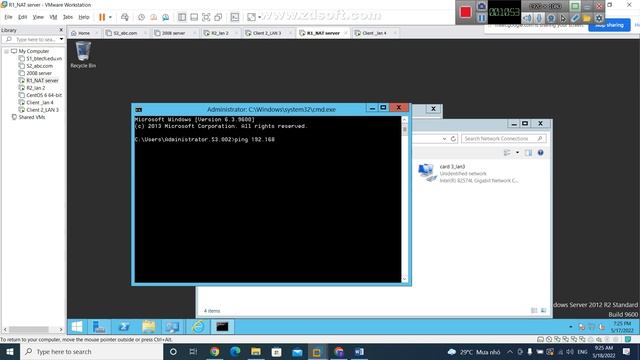Viewport: 640px width, 360px height.
Task: Open recorder pen annotation tool
Action: click(575, 18)
